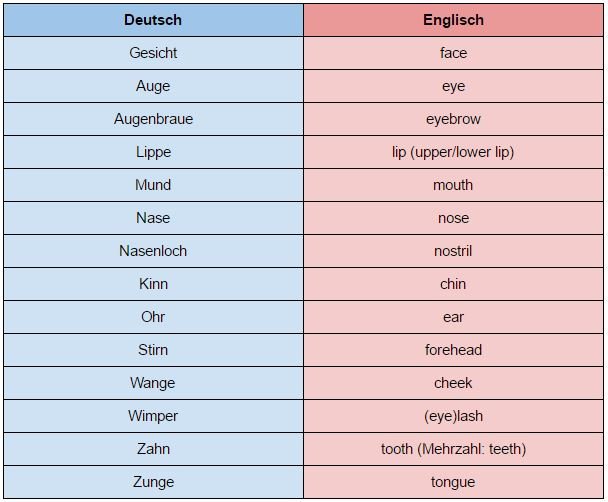Click the Auge cell
Image resolution: width=608 pixels, height=502 pixels.
pyautogui.click(x=154, y=86)
